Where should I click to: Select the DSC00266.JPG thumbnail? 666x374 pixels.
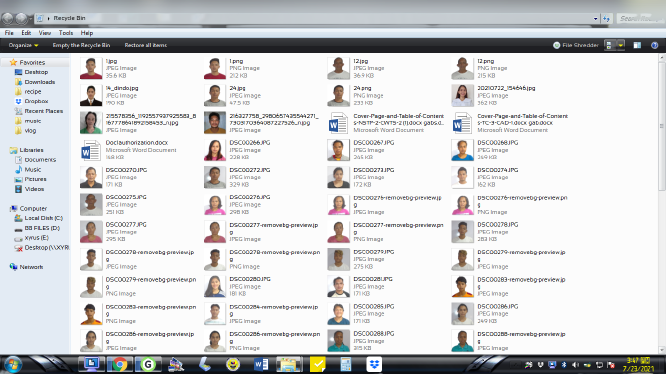point(214,150)
